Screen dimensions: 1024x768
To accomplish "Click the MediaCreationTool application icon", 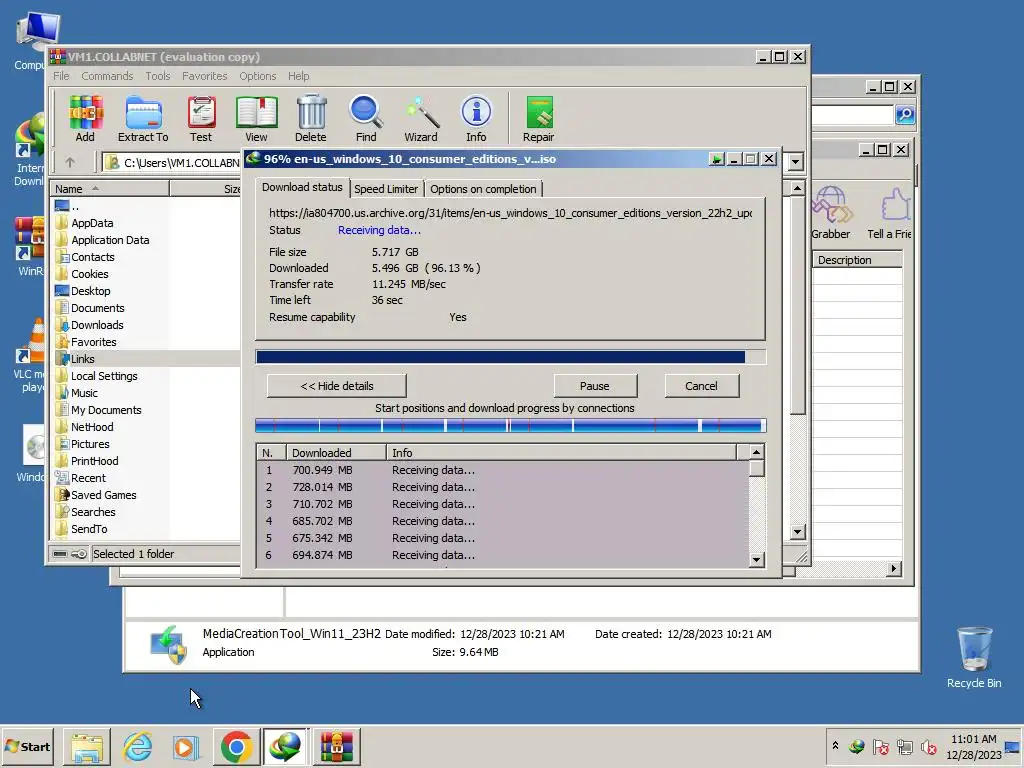I will 170,644.
